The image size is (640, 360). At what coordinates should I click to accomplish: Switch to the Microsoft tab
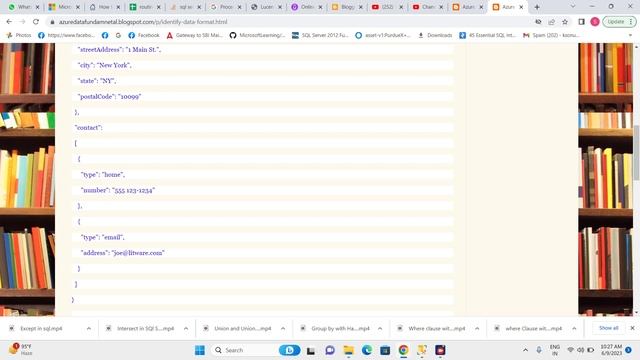click(64, 7)
